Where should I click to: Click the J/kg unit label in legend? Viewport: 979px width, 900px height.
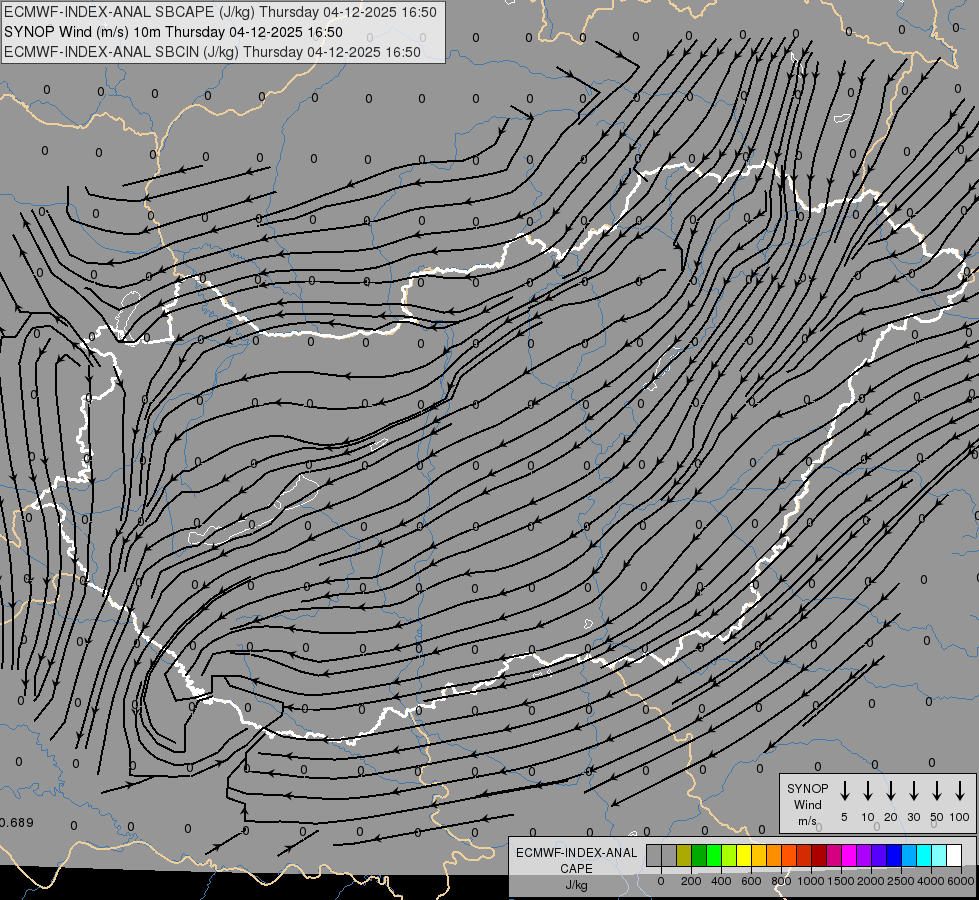(576, 885)
